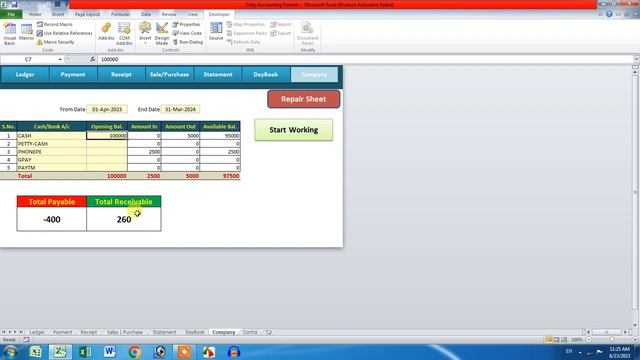Open the DayBook sheet tab
This screenshot has width=640, height=360.
(195, 332)
